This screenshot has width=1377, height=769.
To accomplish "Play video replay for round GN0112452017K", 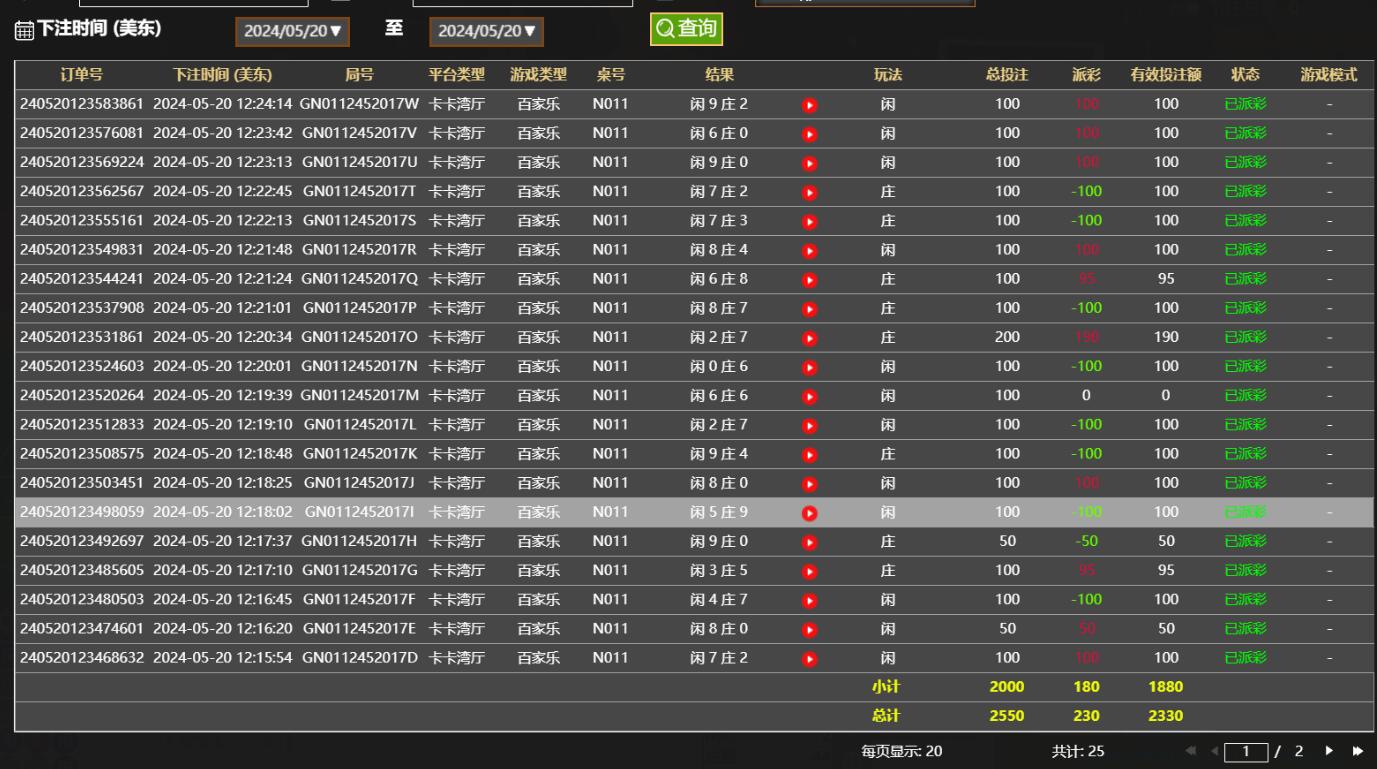I will click(810, 455).
